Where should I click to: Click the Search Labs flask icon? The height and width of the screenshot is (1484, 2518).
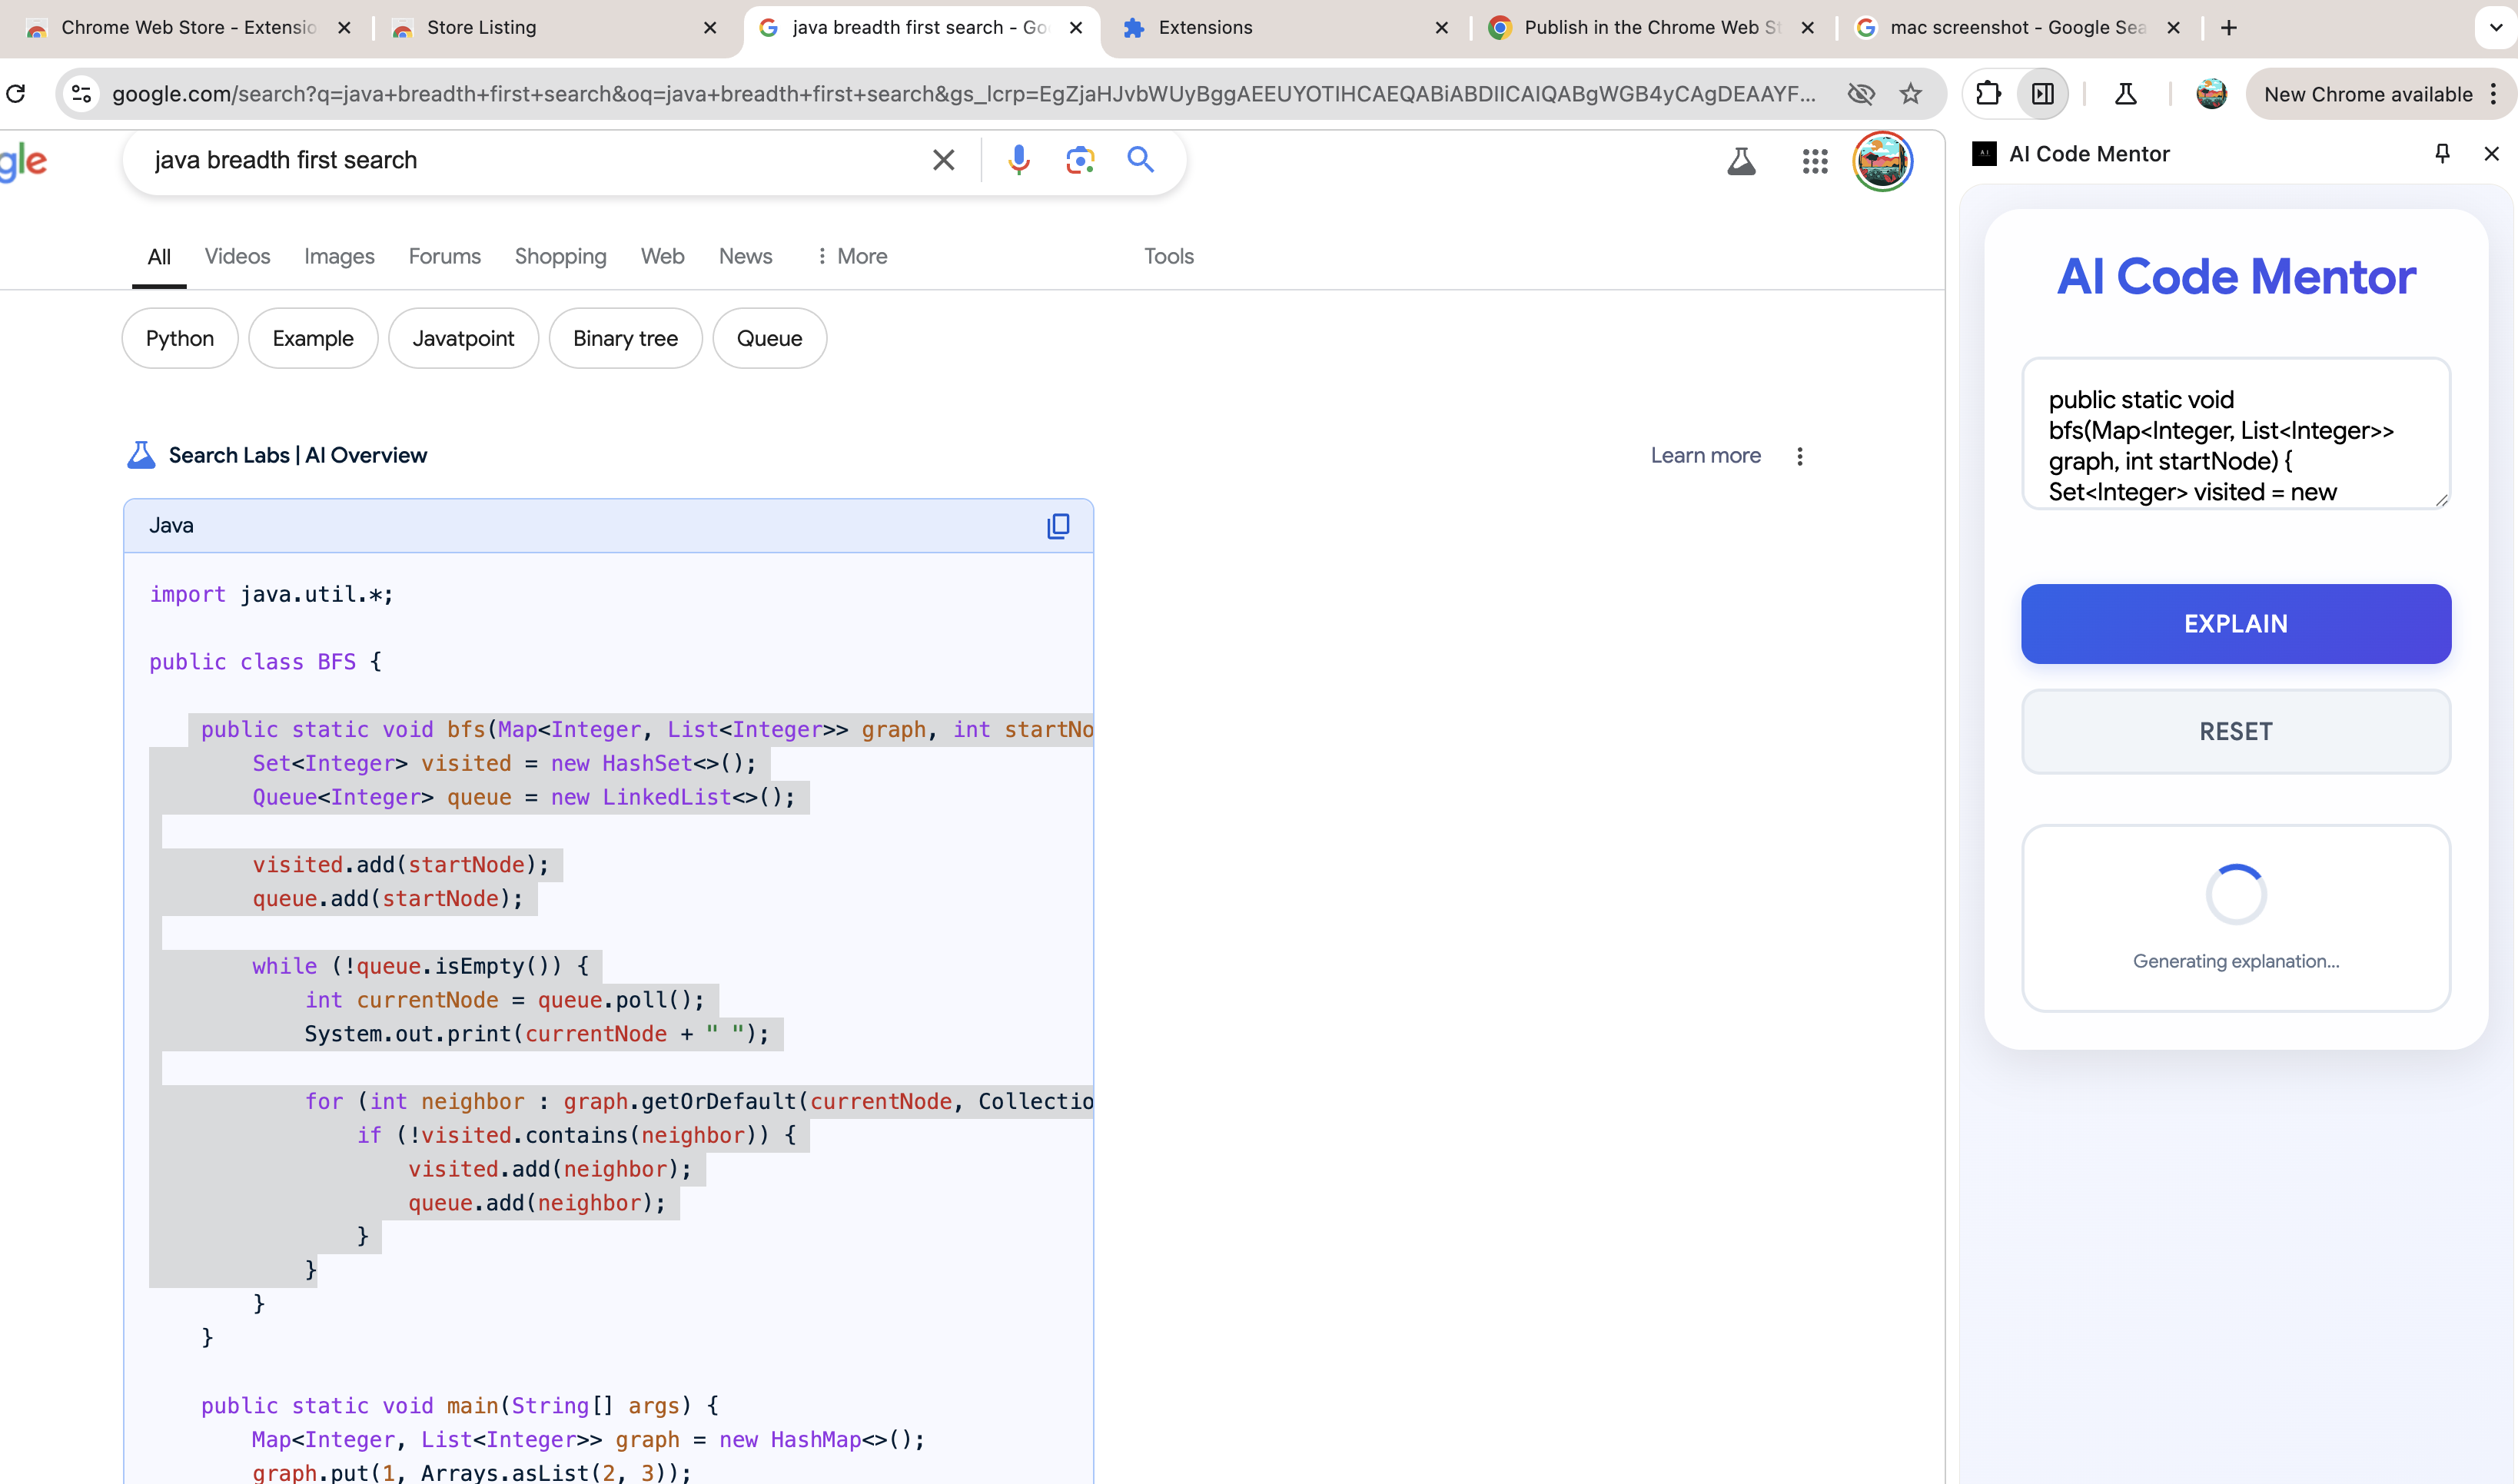click(1741, 161)
